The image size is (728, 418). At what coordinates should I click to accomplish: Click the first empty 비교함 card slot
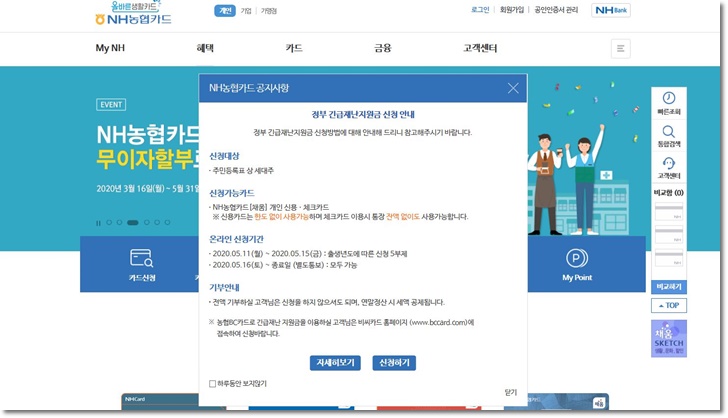coord(669,212)
